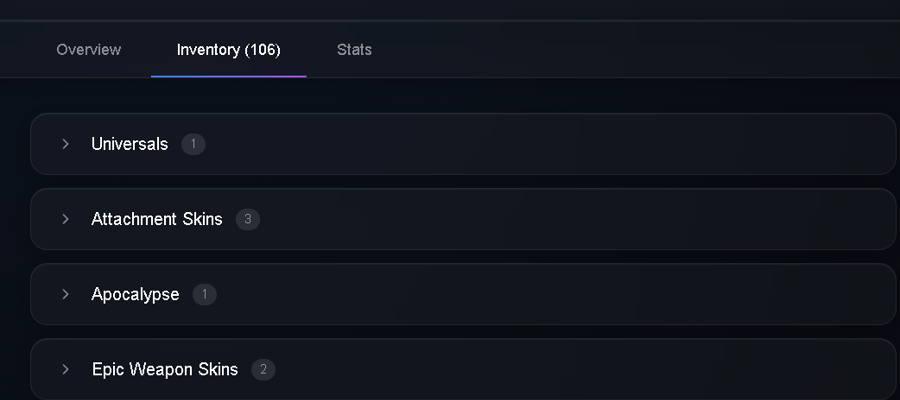Click the badge showing 2 on Epic Weapon Skins
The image size is (900, 400).
[x=263, y=370]
